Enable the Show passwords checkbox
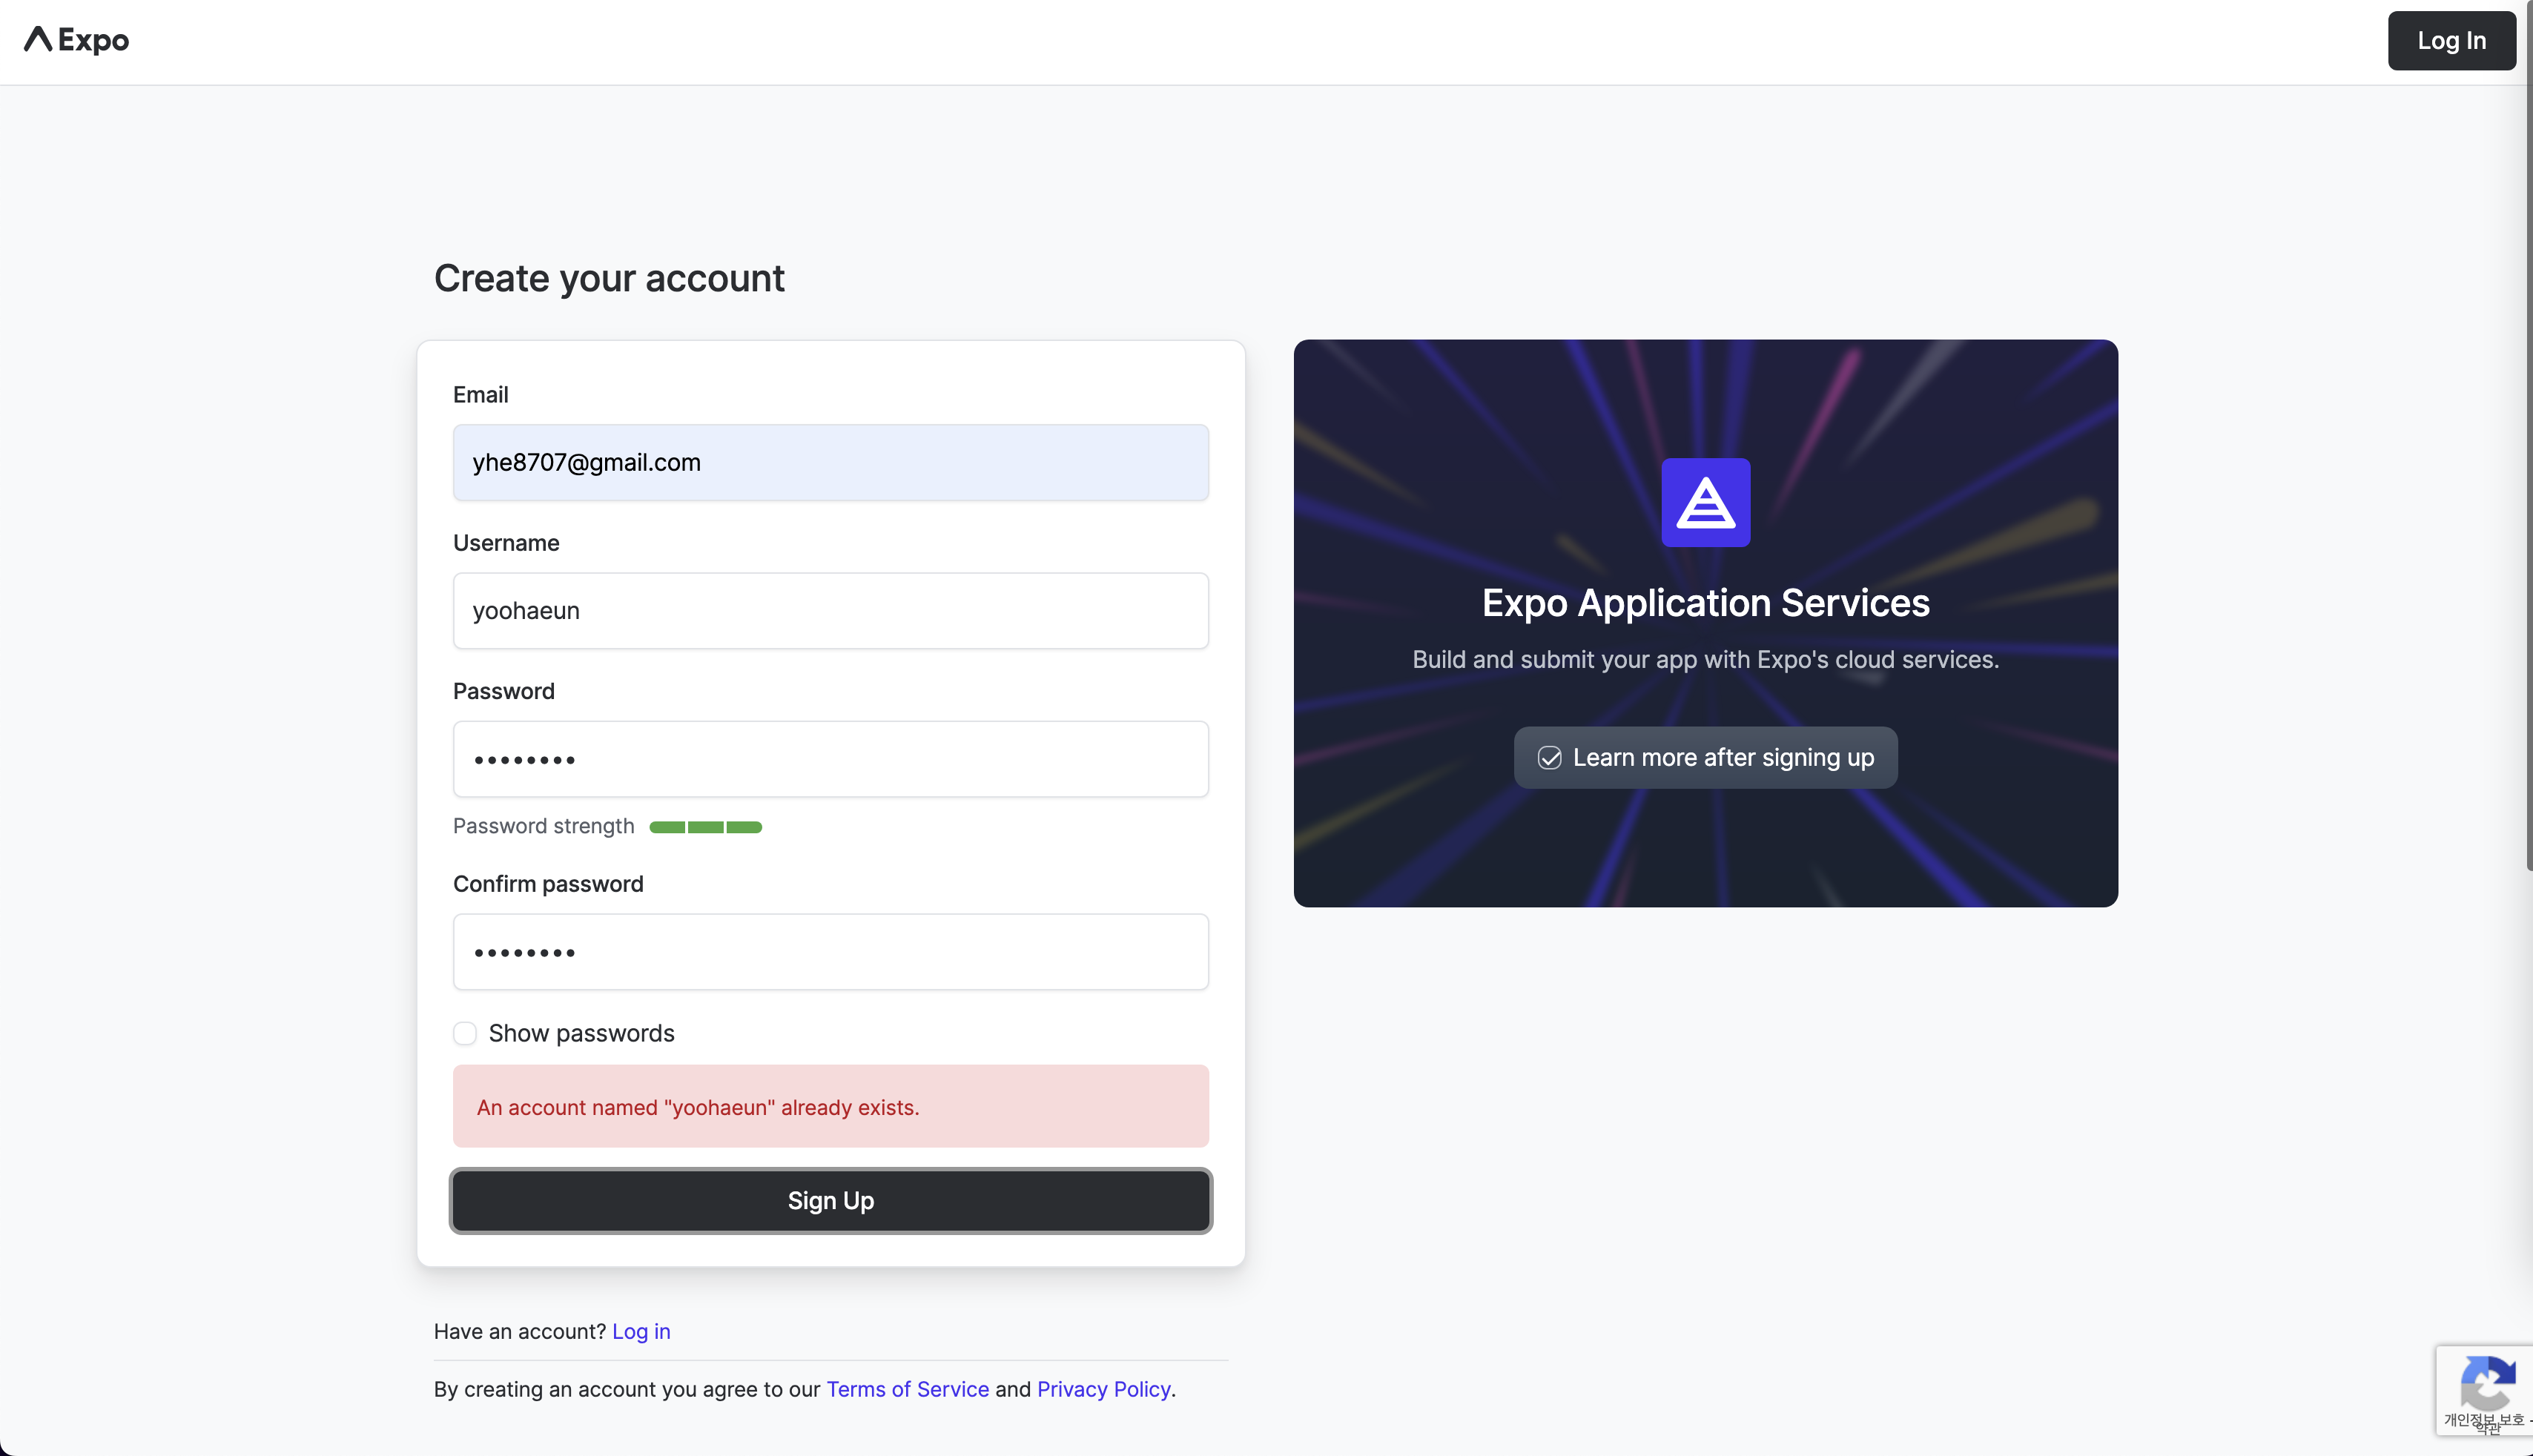This screenshot has width=2533, height=1456. click(x=465, y=1033)
